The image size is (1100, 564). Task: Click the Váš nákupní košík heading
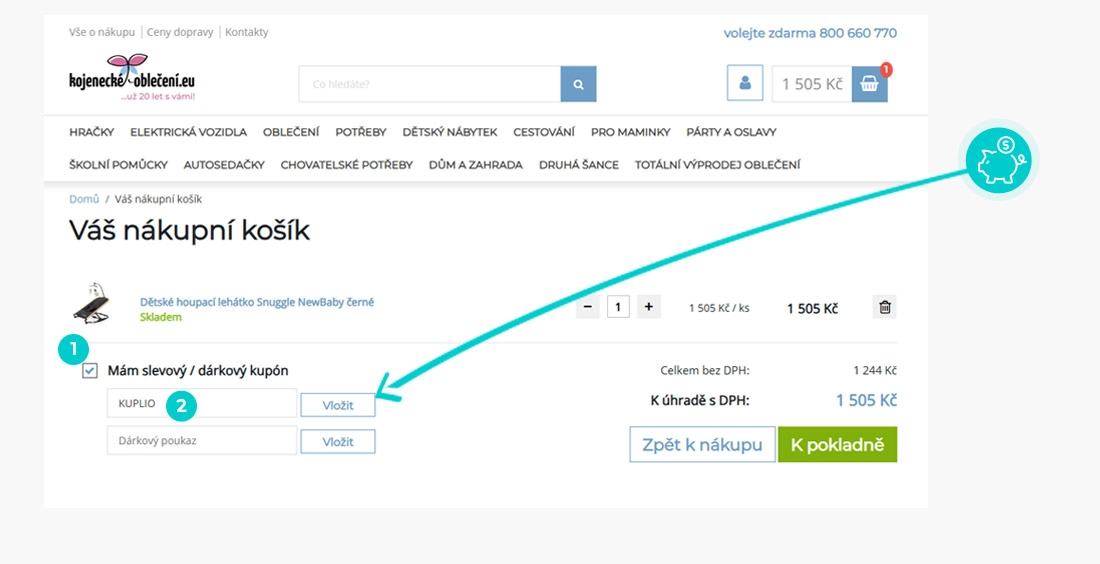coord(189,231)
